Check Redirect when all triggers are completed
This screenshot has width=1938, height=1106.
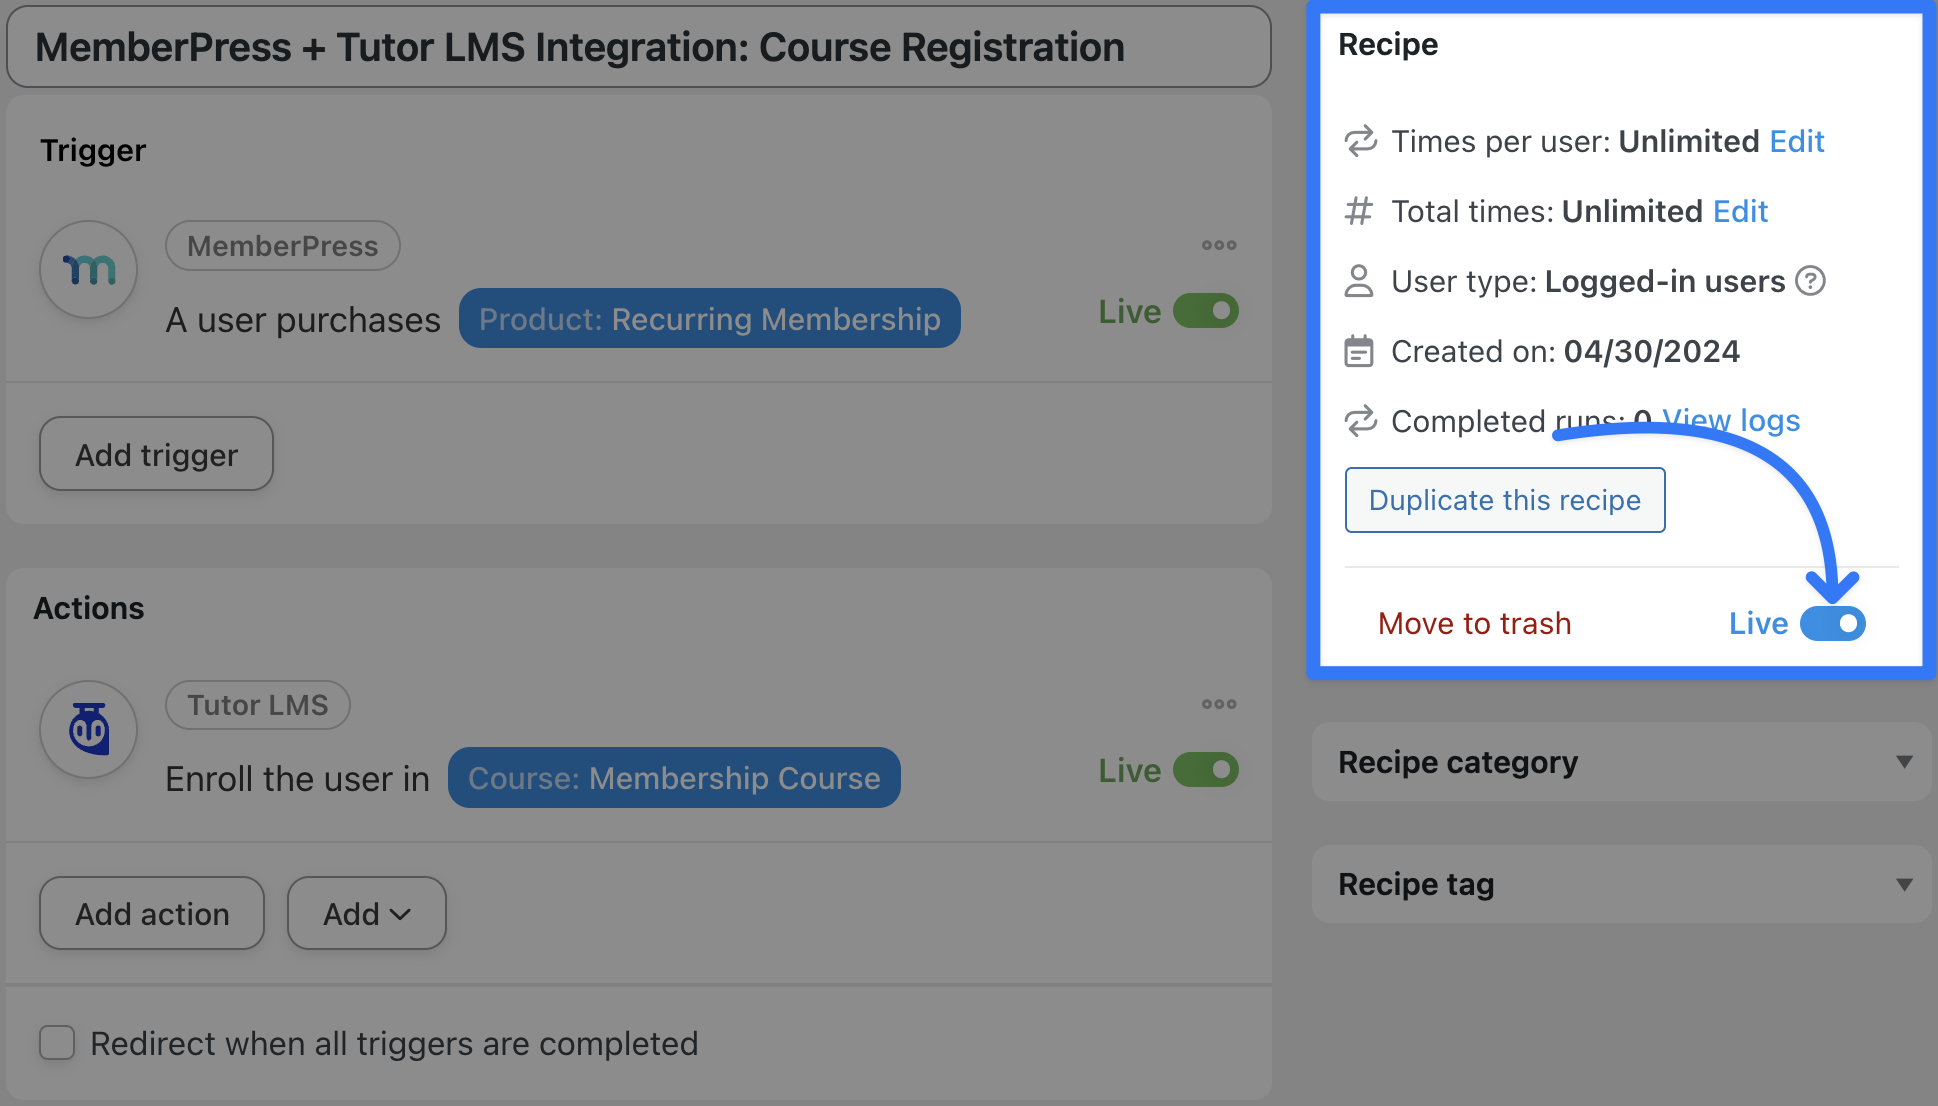[x=57, y=1042]
